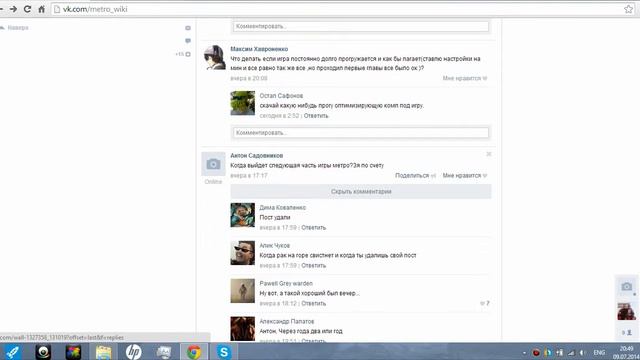The height and width of the screenshot is (360, 640).
Task: Like Максим Хавроненко's post
Action: [465, 78]
